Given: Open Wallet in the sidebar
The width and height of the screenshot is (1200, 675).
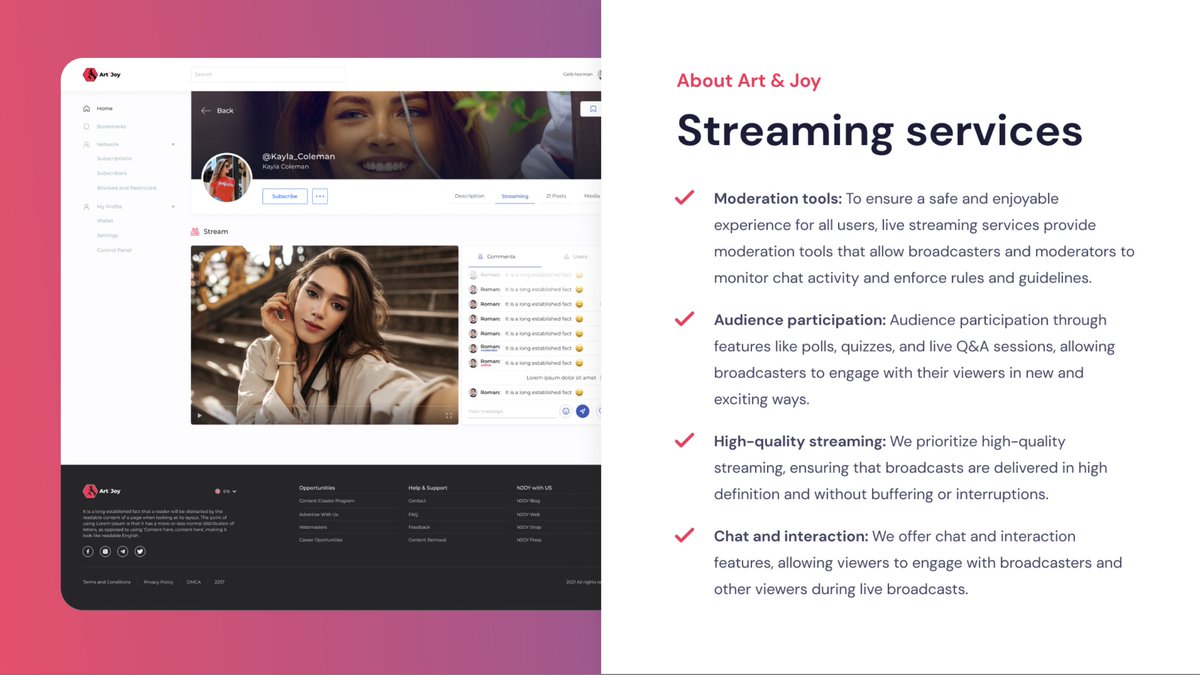Looking at the screenshot, I should tap(105, 221).
